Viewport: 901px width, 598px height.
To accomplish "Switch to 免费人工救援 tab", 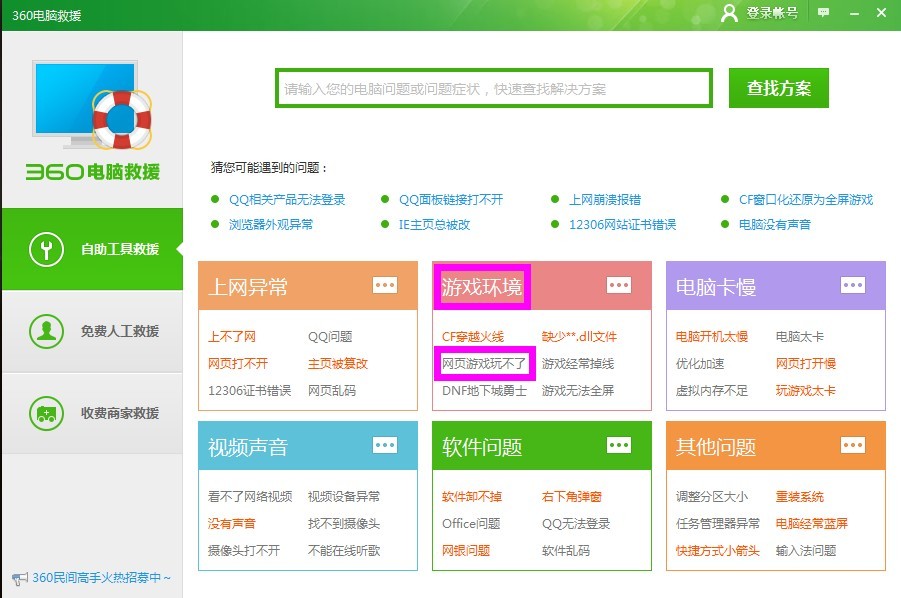I will point(93,331).
